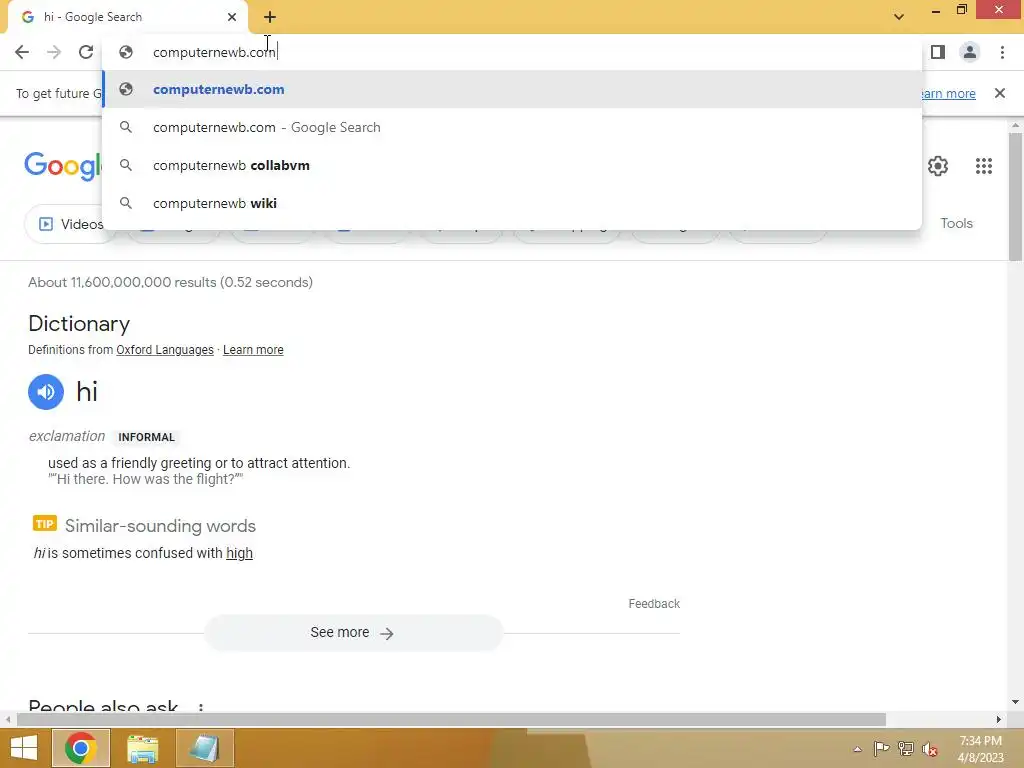Viewport: 1024px width, 768px height.
Task: Click the 'Similar-sounding words' heading
Action: [160, 526]
